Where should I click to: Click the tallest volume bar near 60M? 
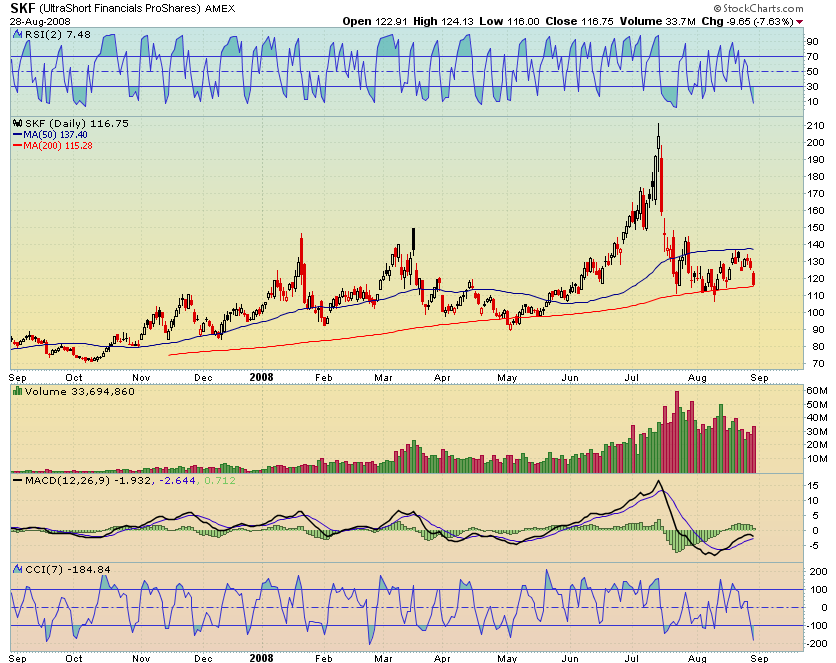(x=677, y=432)
